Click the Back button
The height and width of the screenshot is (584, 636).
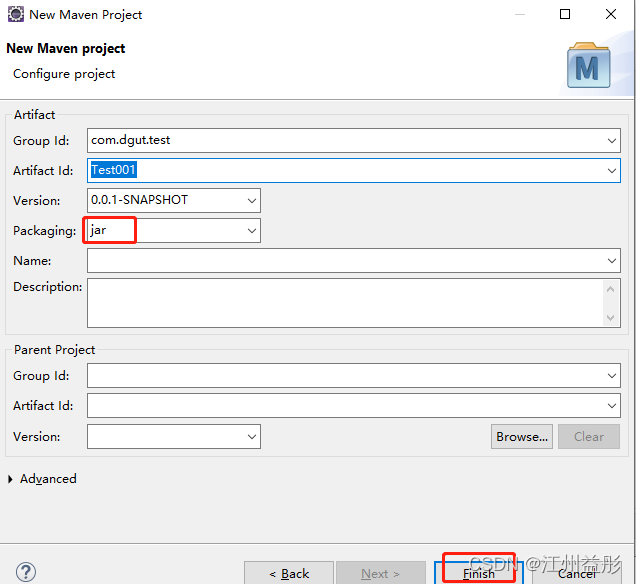point(289,573)
